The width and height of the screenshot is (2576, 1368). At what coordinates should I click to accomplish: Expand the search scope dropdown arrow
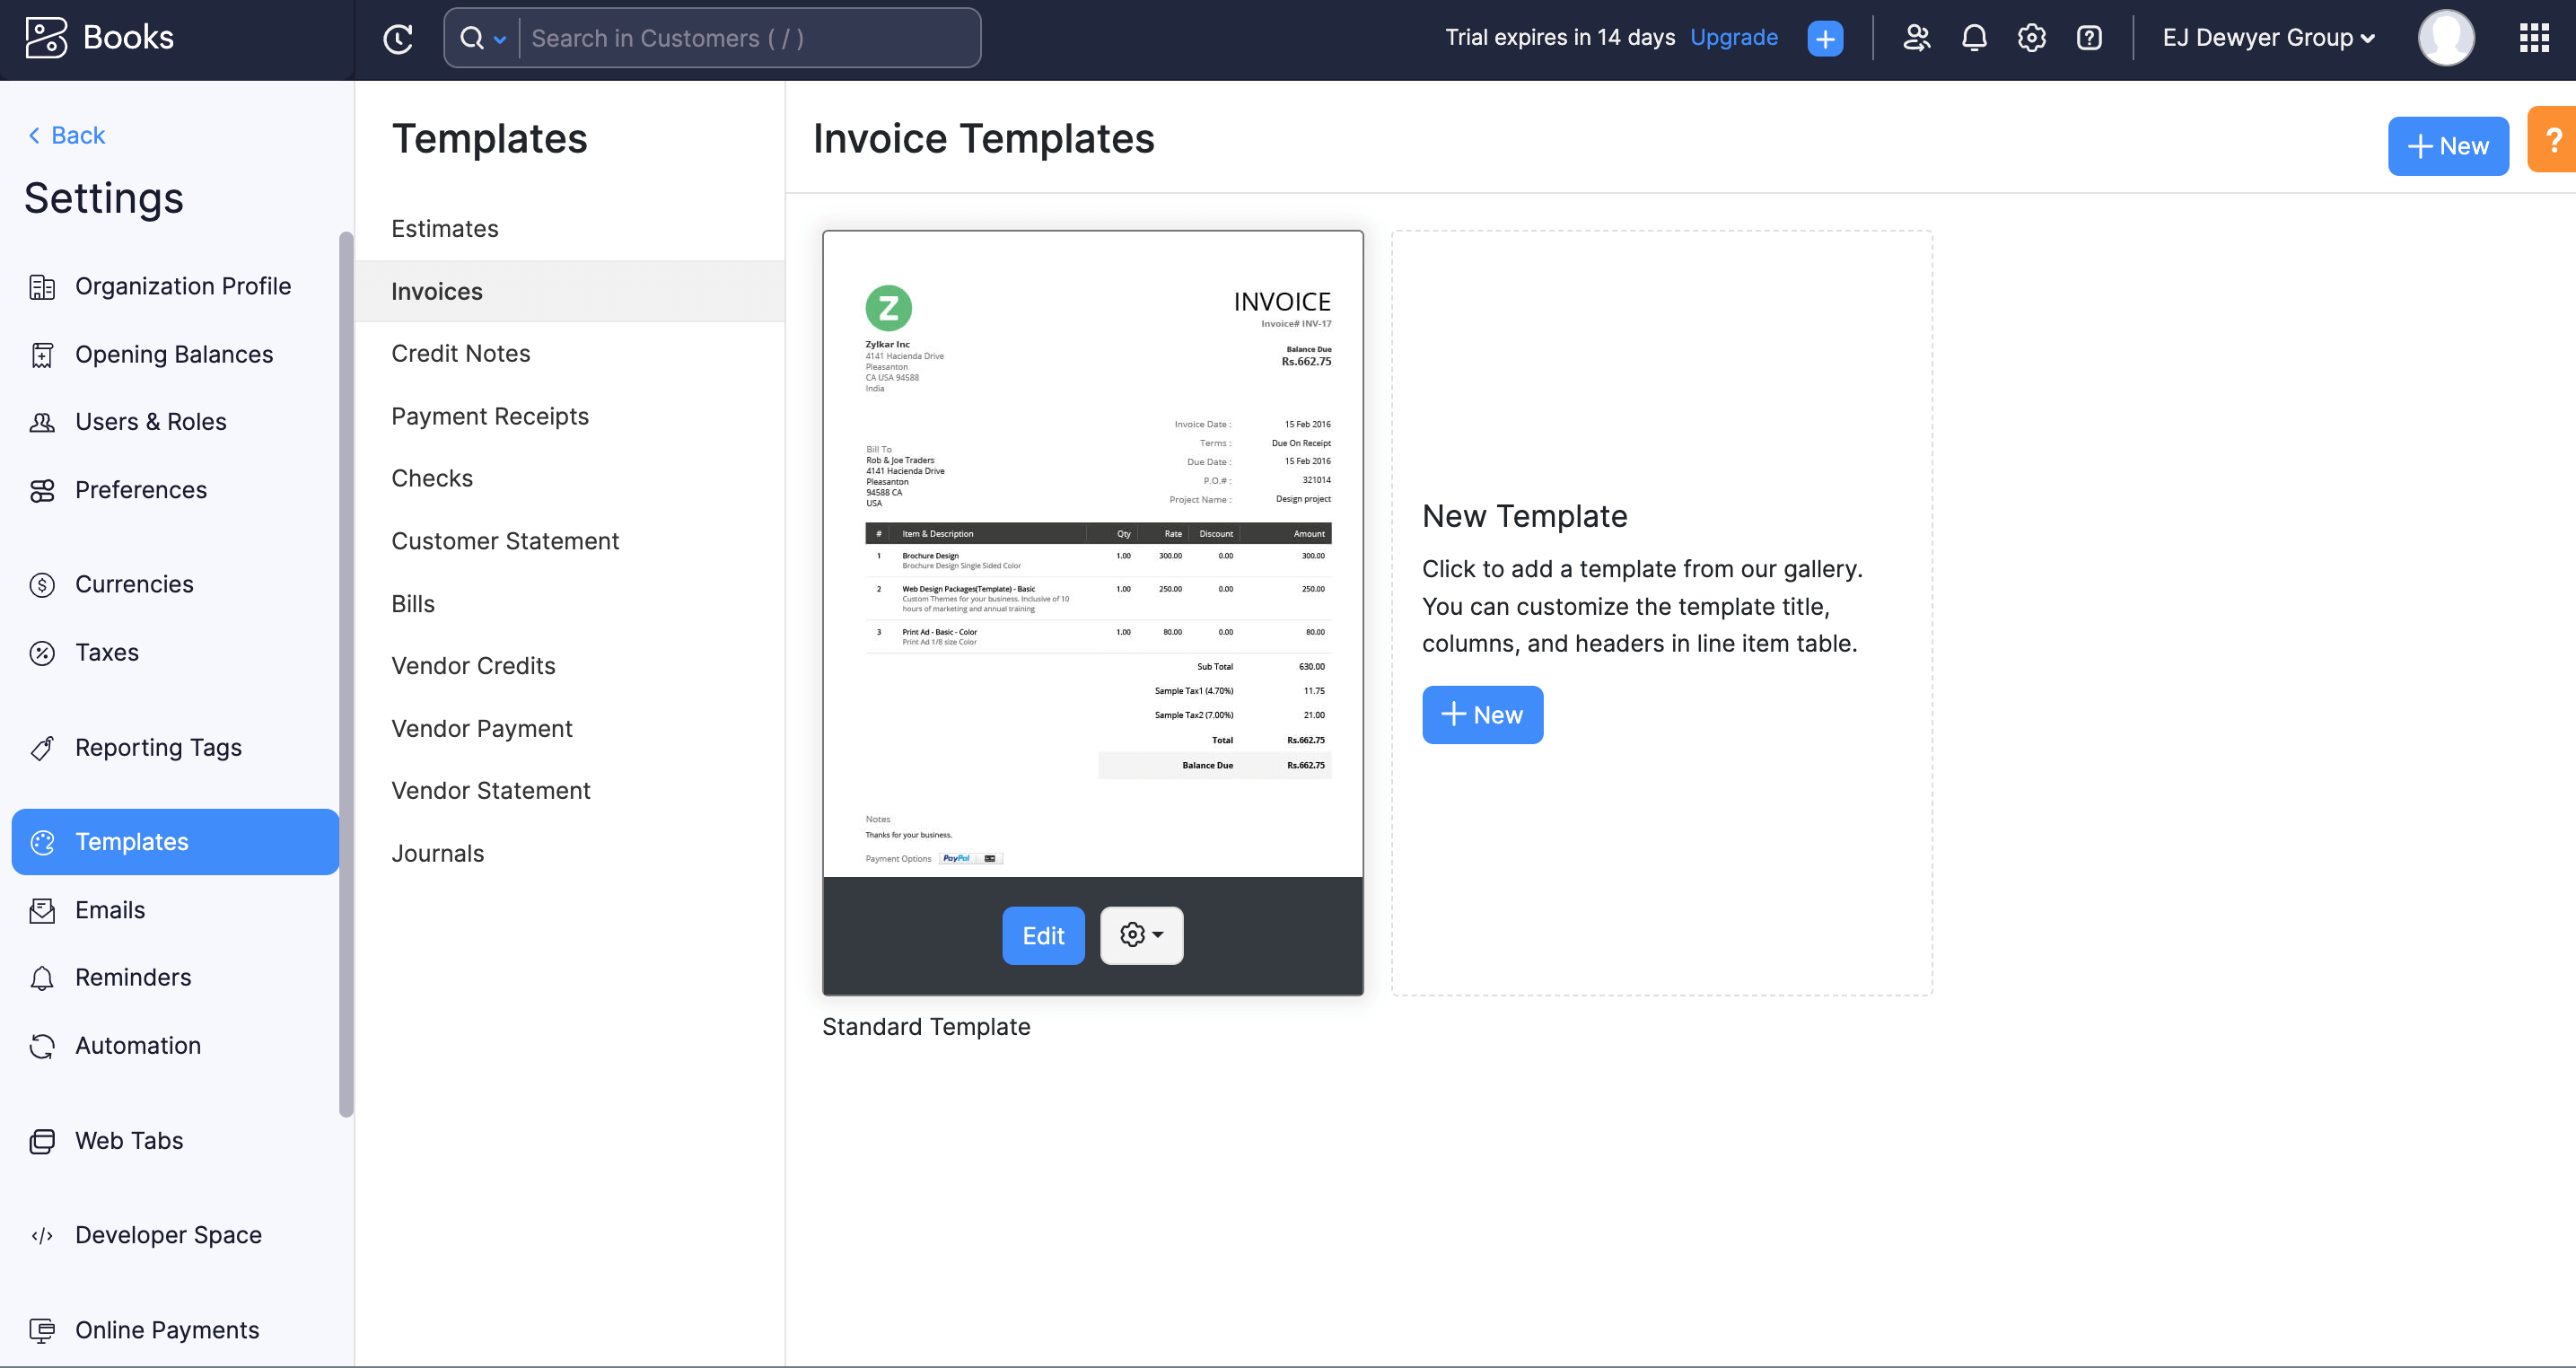[500, 39]
